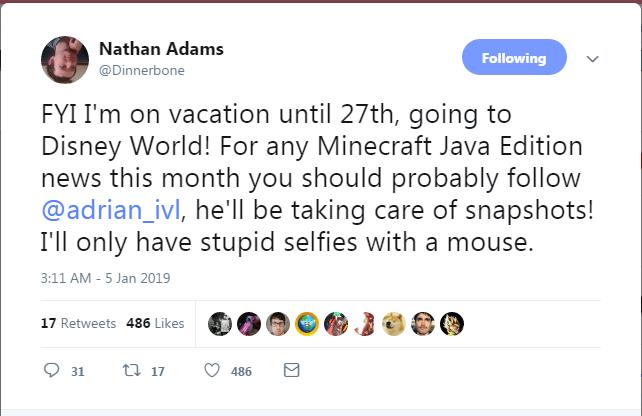This screenshot has height=416, width=642.
Task: Click the glasses-wearing man liker avatar
Action: tap(278, 324)
